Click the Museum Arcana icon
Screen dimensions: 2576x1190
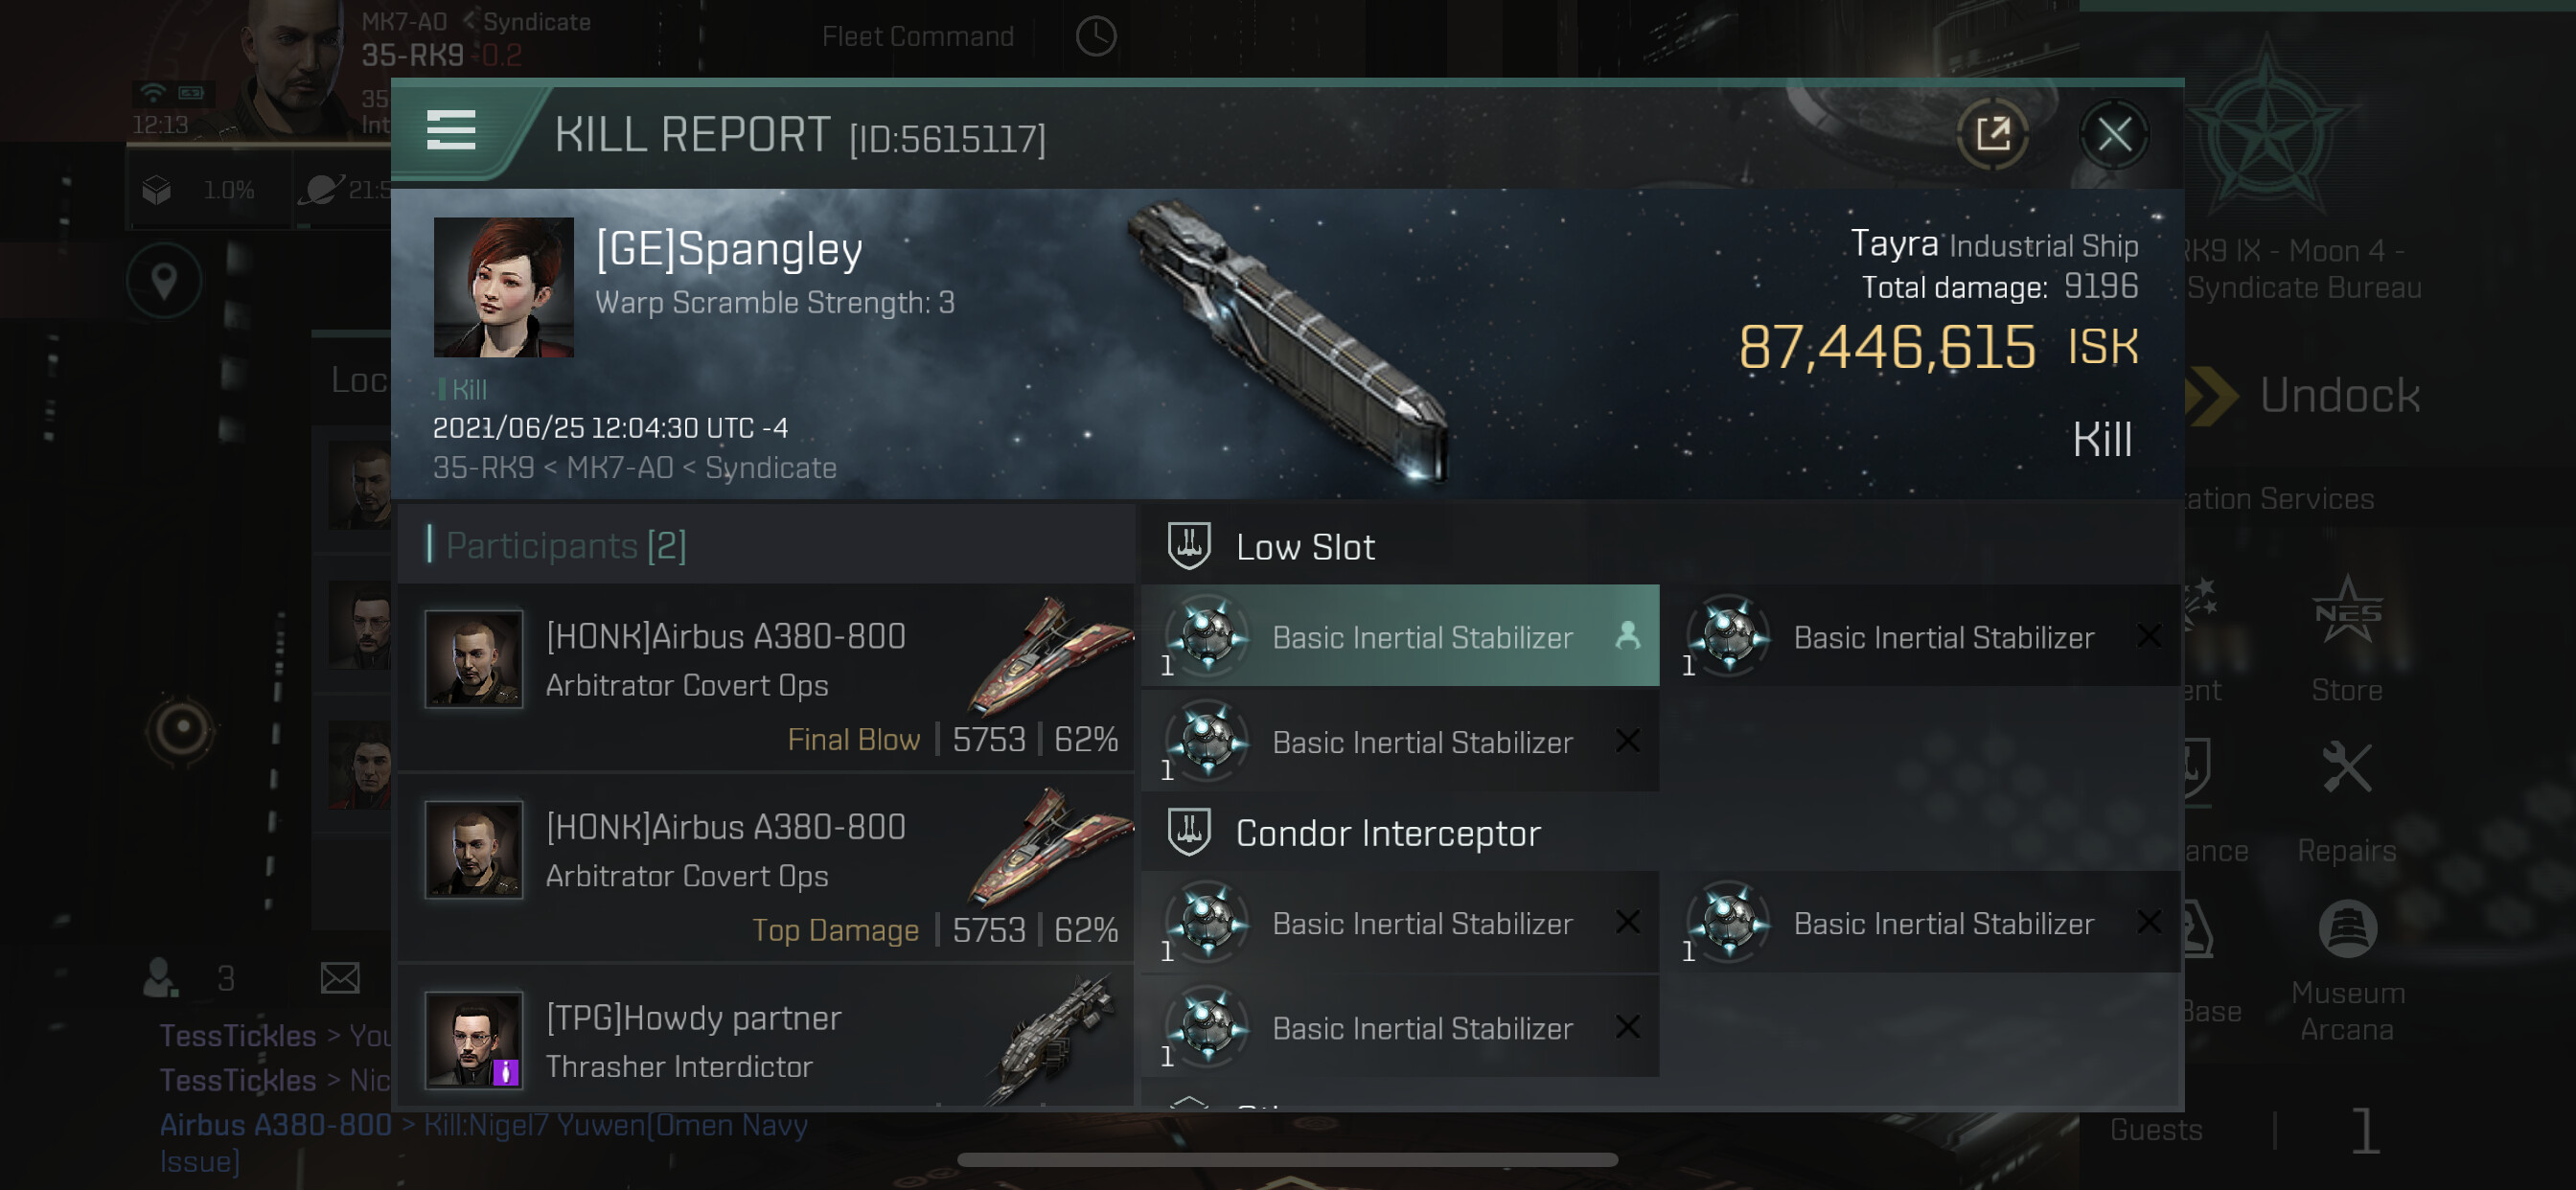(2346, 930)
